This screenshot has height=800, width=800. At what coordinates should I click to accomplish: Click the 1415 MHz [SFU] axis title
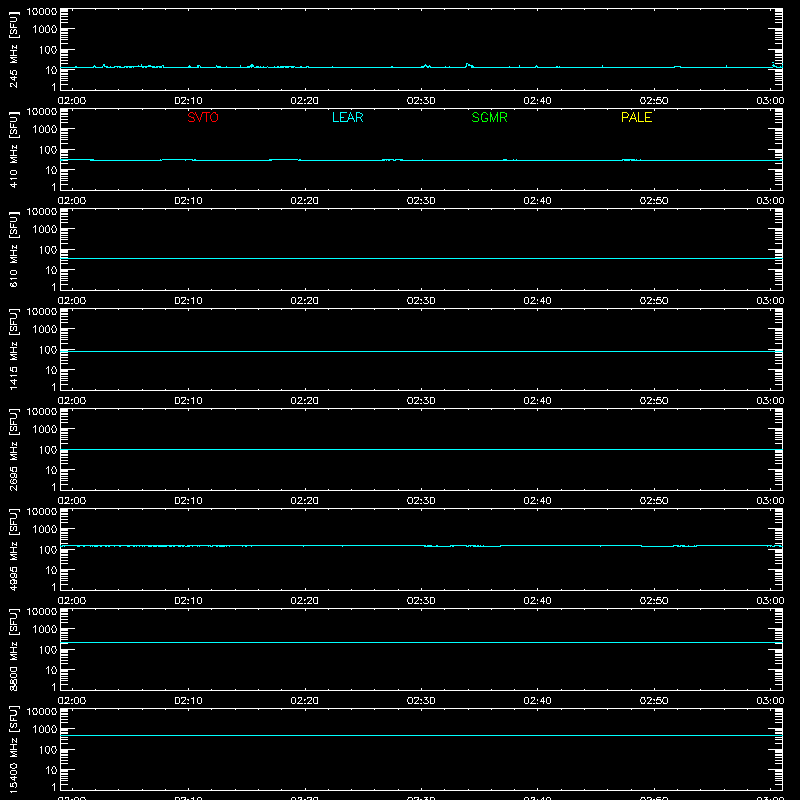pos(13,349)
